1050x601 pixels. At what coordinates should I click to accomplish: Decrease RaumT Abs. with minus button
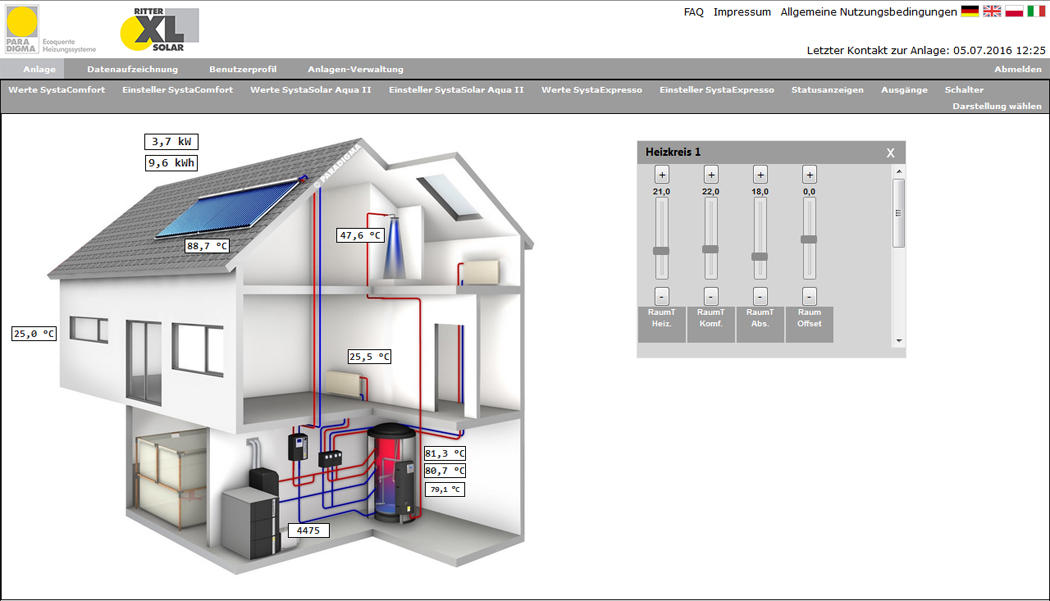click(760, 296)
